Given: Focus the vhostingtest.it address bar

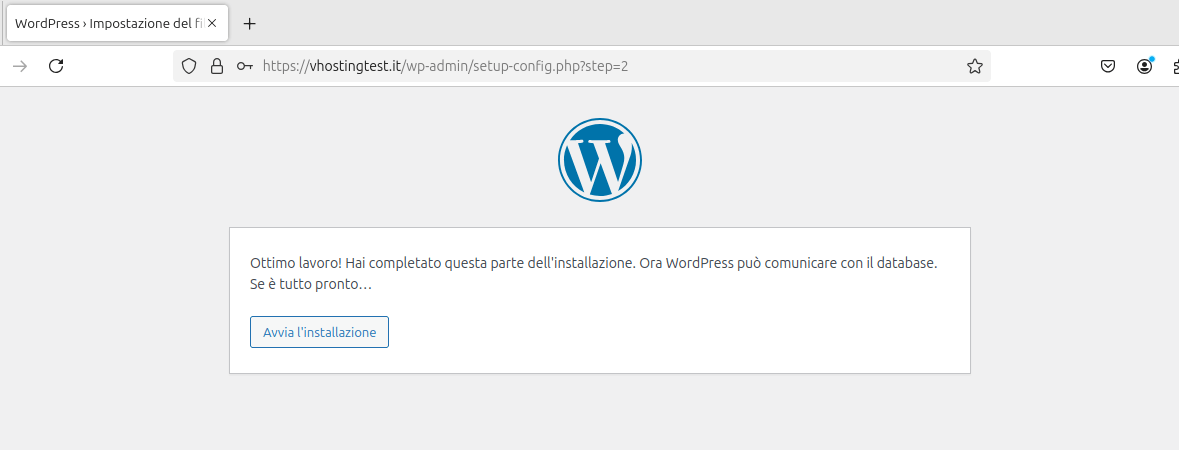Looking at the screenshot, I should (582, 66).
